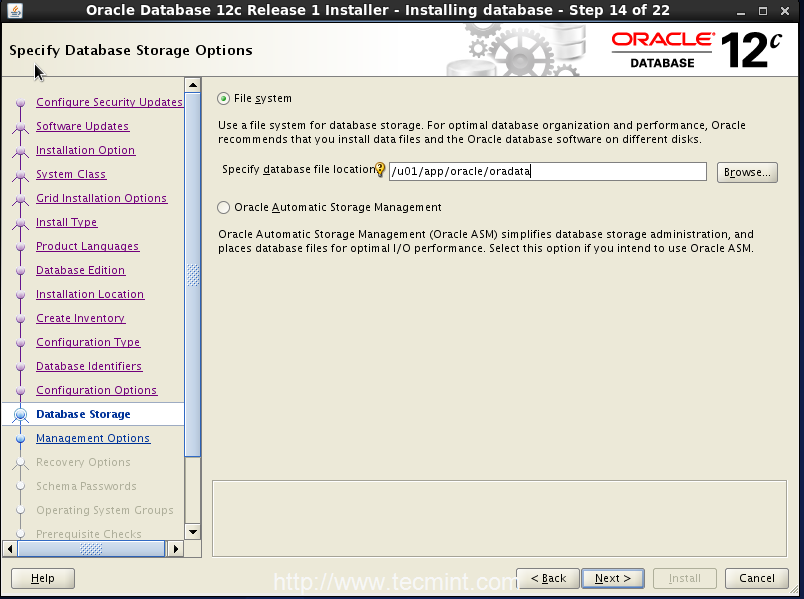Screen dimensions: 804x599
Task: Click the help hint icon beside file location
Action: pos(380,169)
